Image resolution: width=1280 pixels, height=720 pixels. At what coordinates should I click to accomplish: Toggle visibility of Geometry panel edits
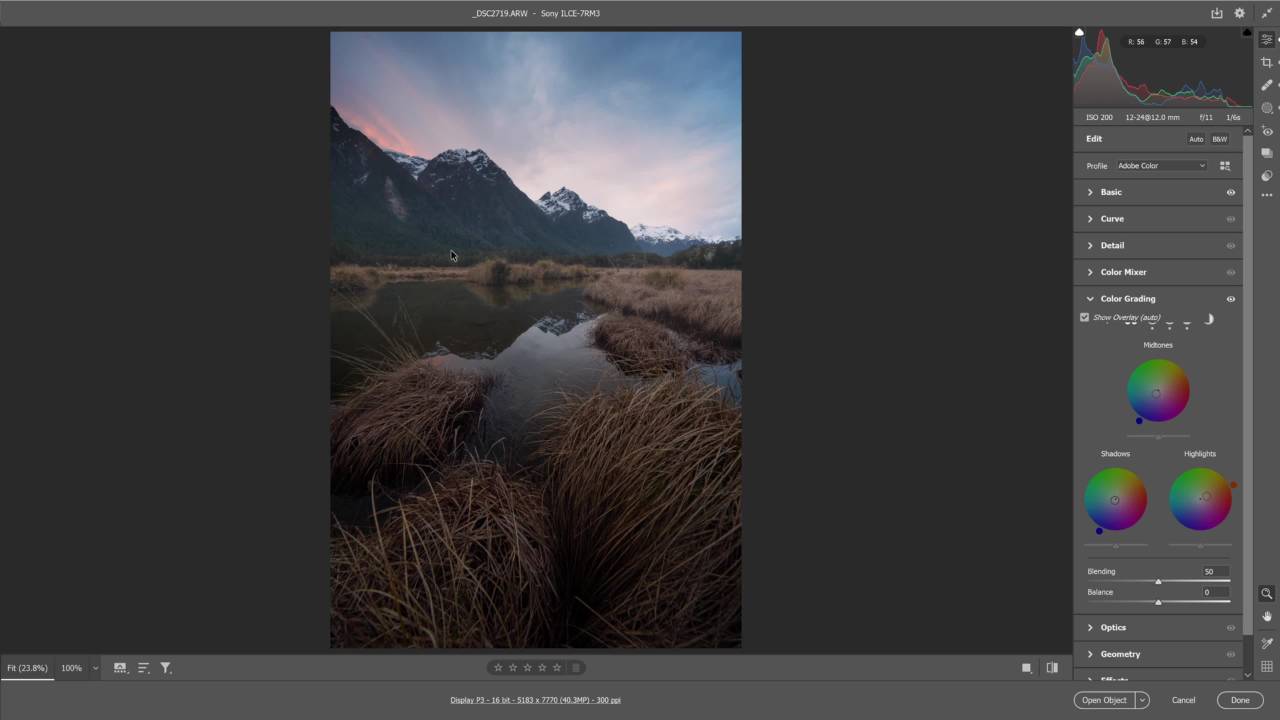pyautogui.click(x=1231, y=654)
